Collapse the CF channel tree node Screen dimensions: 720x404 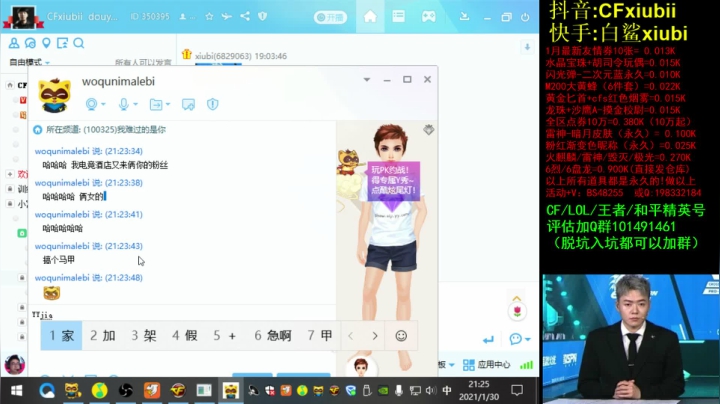pos(10,85)
